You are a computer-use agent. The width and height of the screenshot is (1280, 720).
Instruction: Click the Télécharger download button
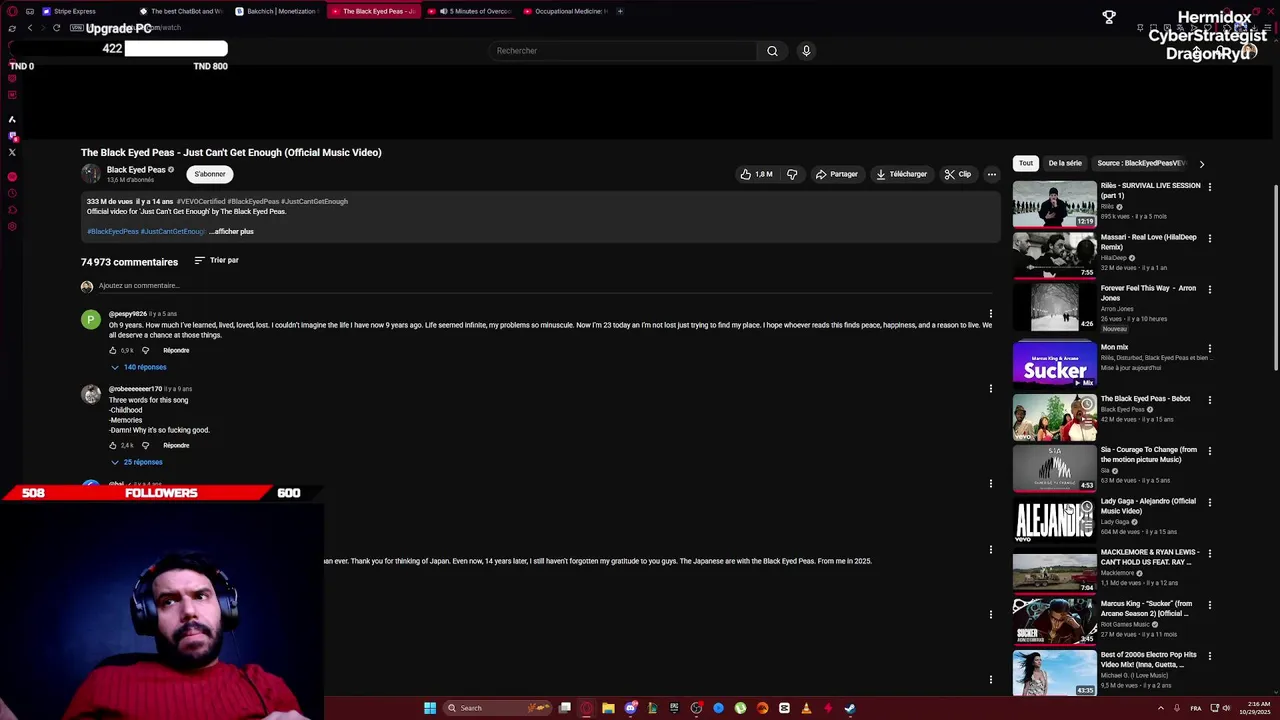(901, 174)
